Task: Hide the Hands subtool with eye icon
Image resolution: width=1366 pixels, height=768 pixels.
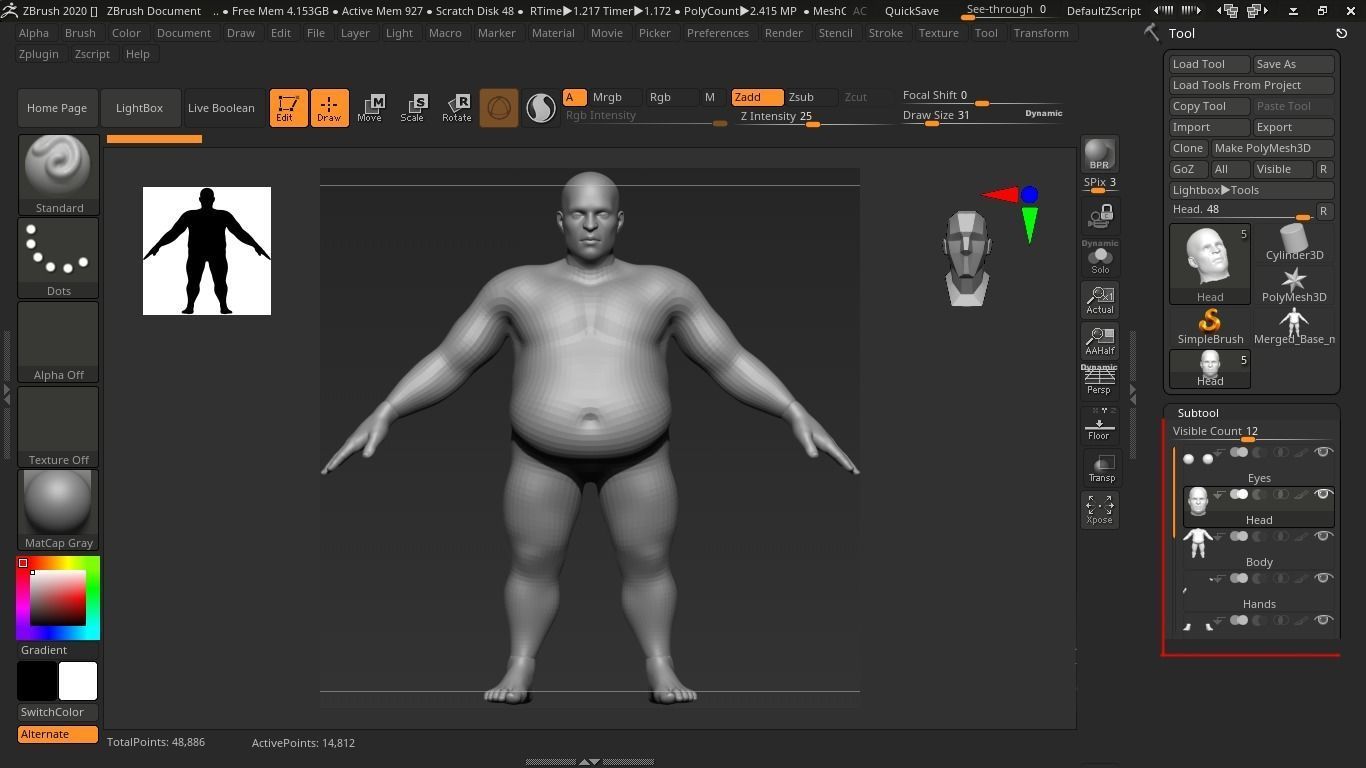Action: pyautogui.click(x=1323, y=578)
